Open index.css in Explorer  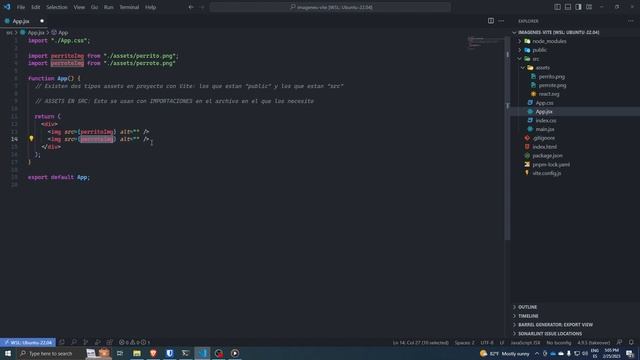point(546,120)
